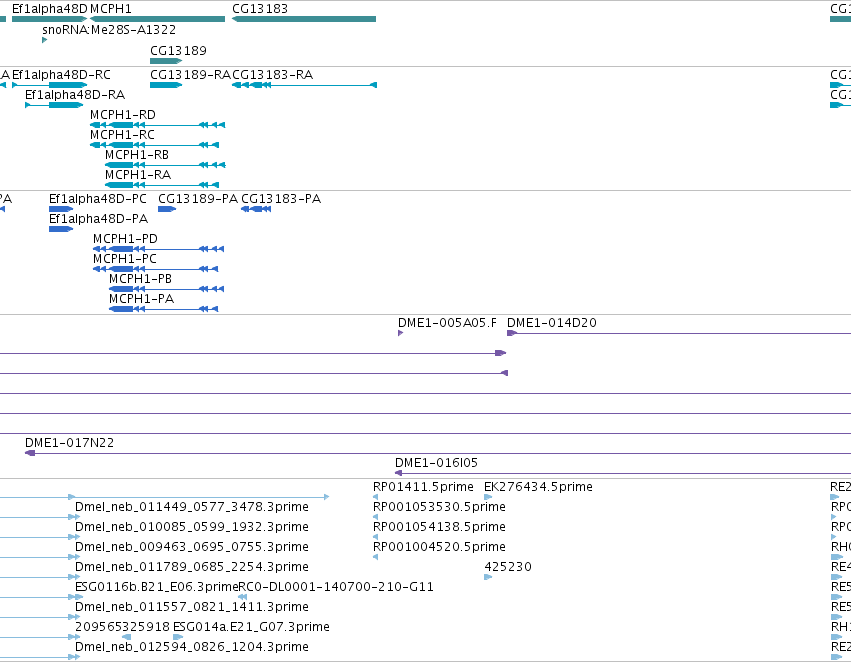Select ESG0116b.B21_E06.3prime EST
The image size is (851, 662).
tap(157, 587)
